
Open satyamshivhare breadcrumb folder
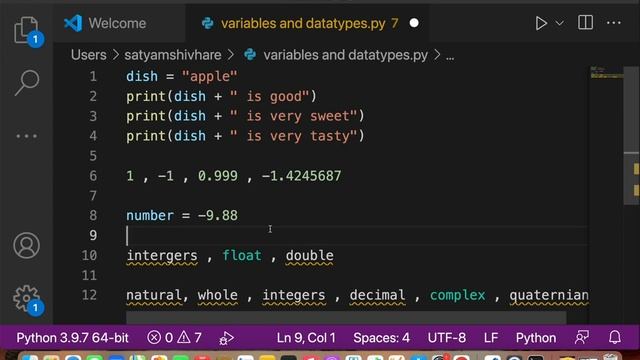173,55
